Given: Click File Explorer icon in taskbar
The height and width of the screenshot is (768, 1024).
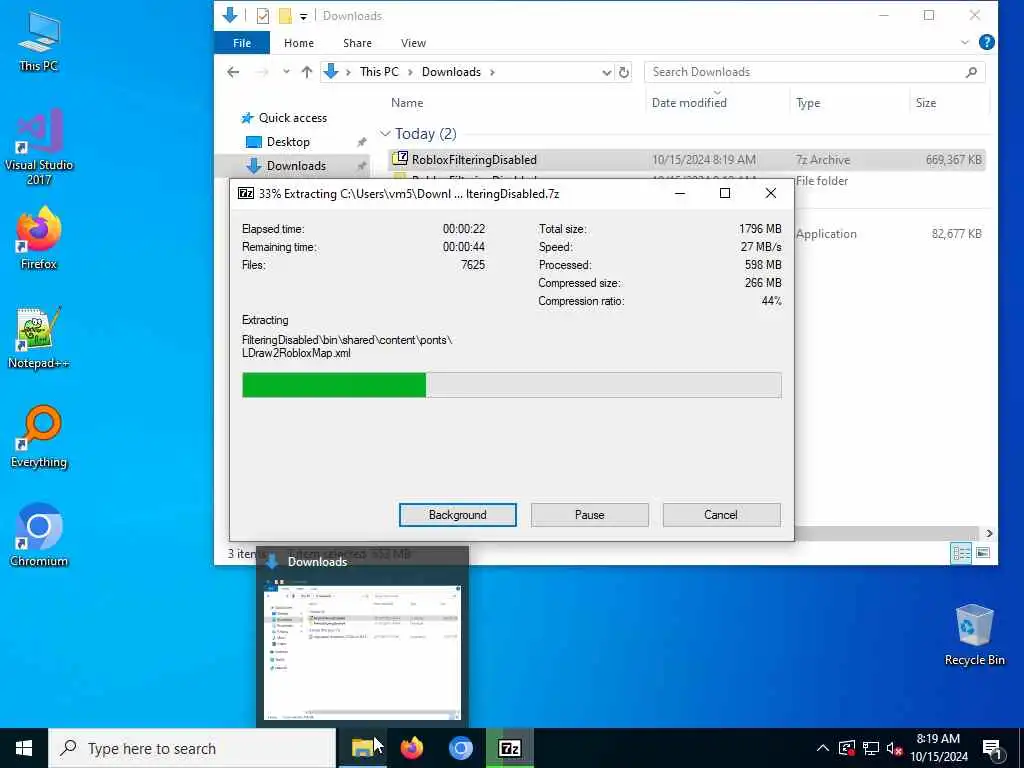Looking at the screenshot, I should (x=362, y=748).
